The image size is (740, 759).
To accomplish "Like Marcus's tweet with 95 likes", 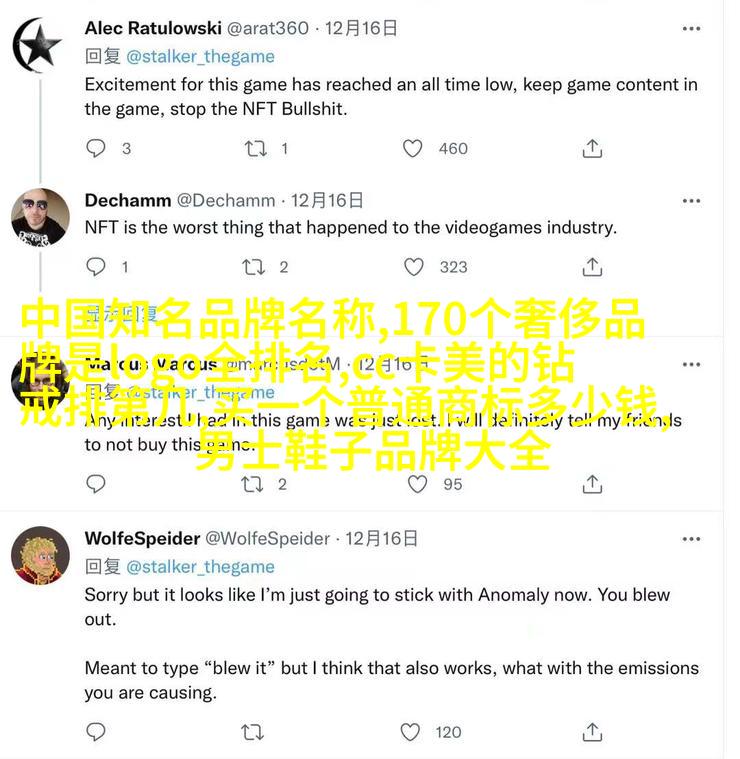I will [x=417, y=484].
